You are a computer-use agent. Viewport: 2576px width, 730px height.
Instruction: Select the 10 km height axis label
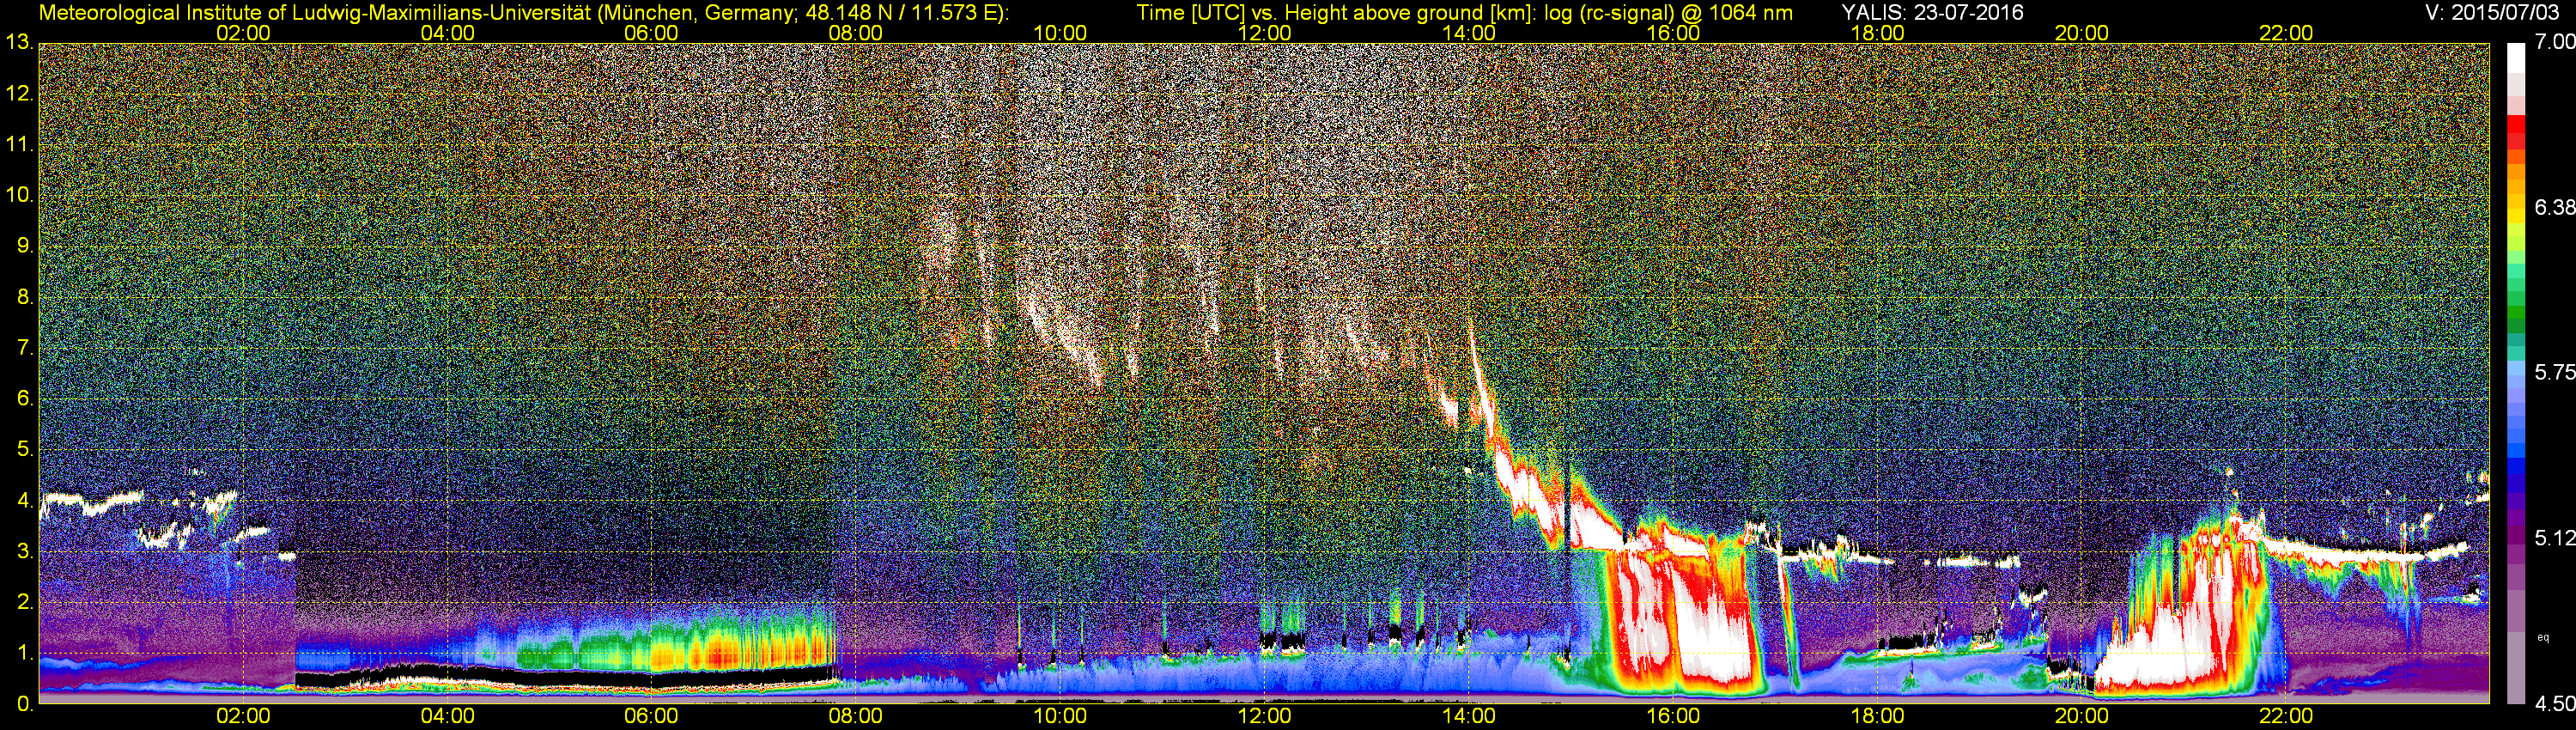pyautogui.click(x=19, y=195)
